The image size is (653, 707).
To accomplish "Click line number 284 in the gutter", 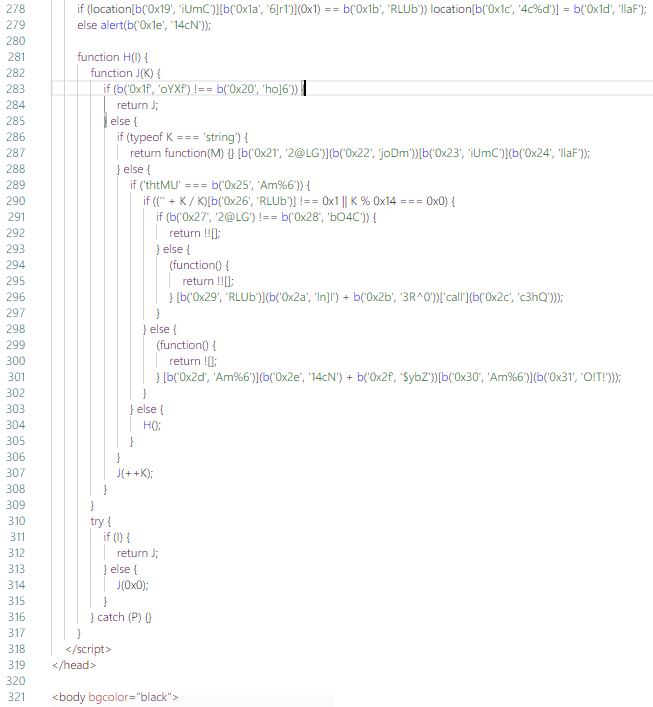I will click(x=16, y=105).
